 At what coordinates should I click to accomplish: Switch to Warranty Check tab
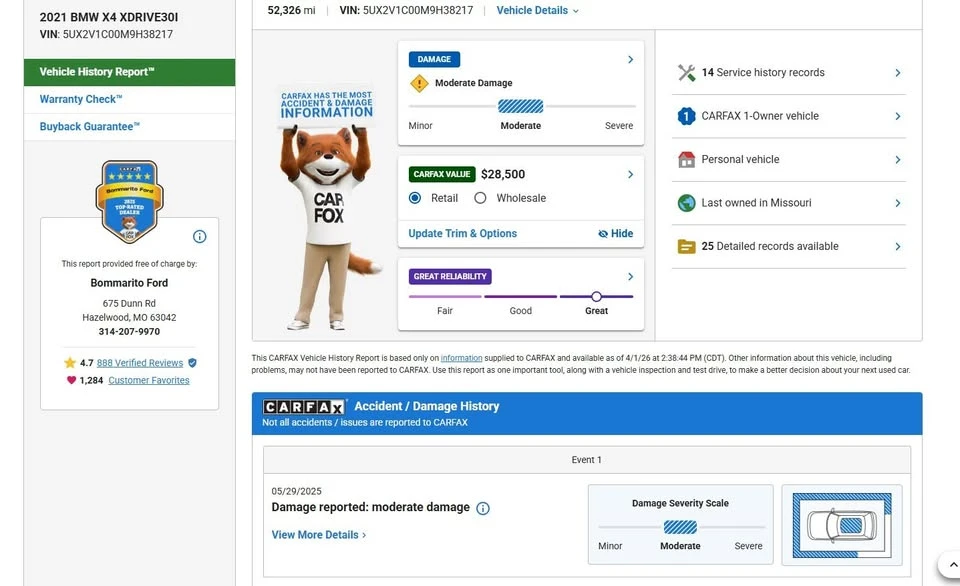coord(129,99)
